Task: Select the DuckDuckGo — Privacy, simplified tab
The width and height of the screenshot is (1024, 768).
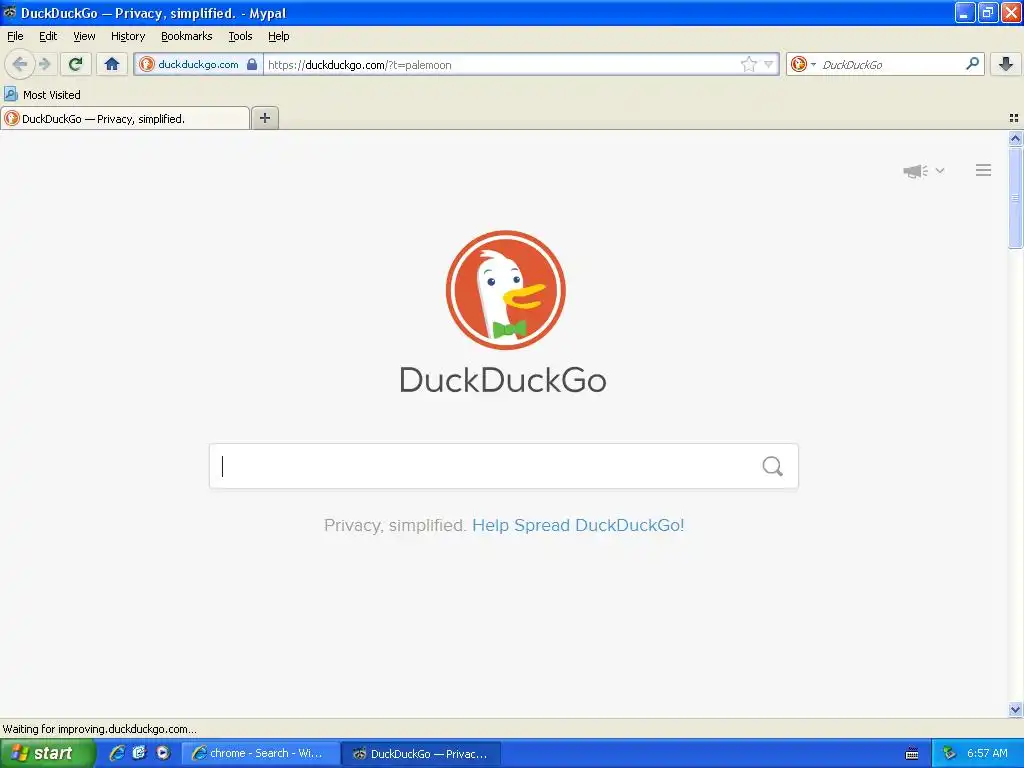Action: [125, 118]
